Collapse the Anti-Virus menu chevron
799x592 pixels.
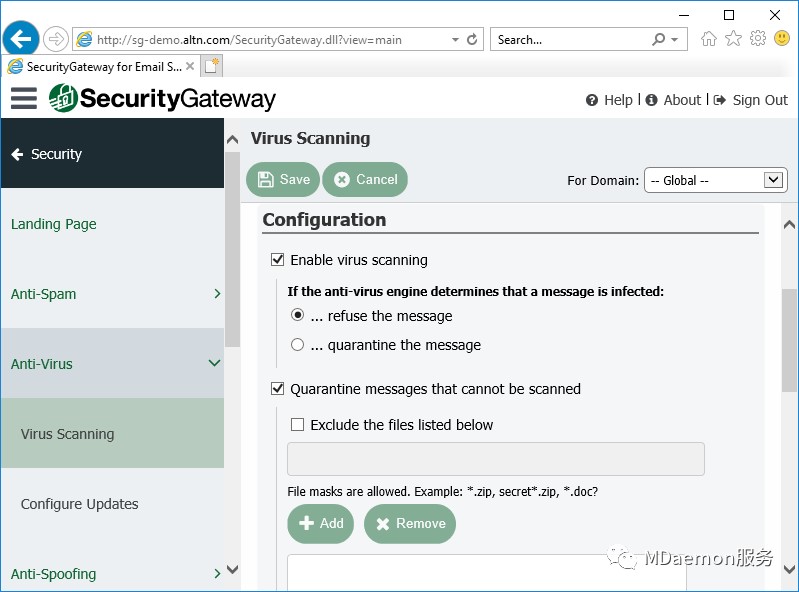coord(215,363)
